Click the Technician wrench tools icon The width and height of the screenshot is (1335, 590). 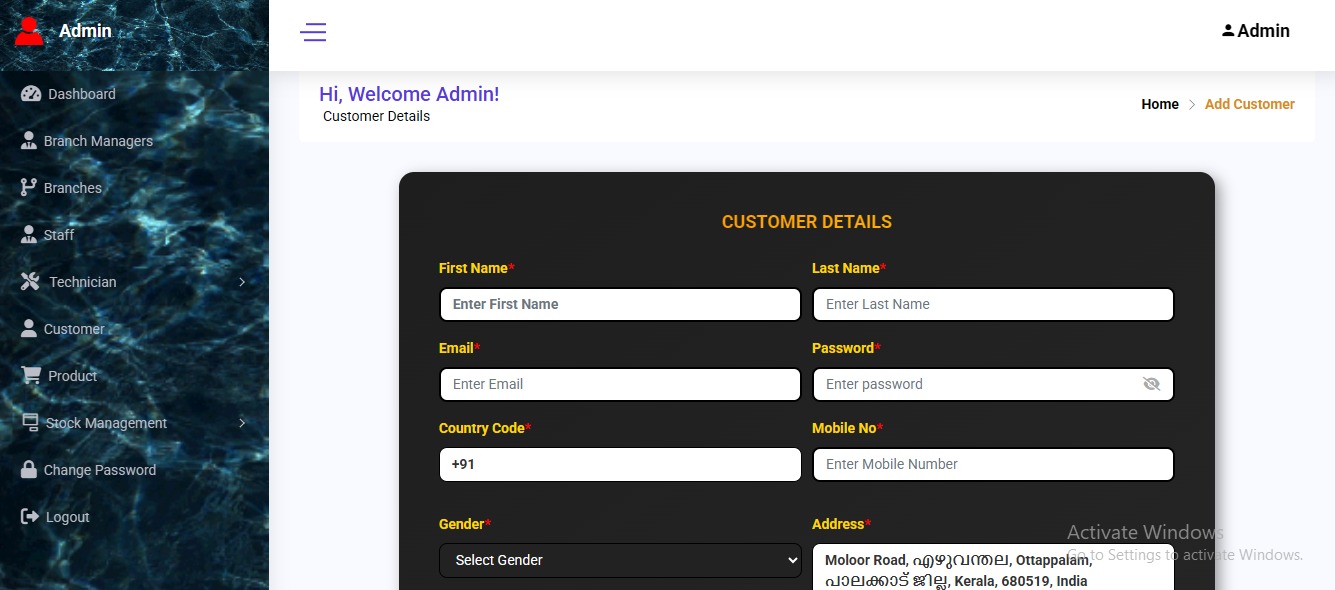tap(30, 282)
